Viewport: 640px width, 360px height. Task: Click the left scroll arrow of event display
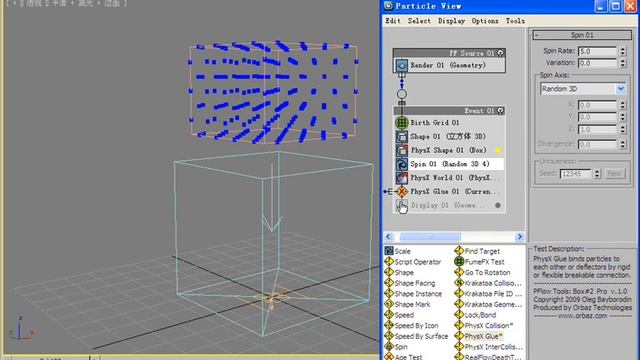(389, 237)
